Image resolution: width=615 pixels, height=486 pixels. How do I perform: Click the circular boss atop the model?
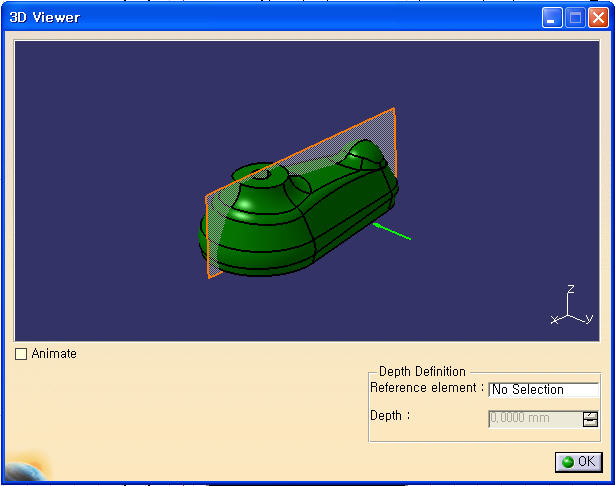point(261,176)
